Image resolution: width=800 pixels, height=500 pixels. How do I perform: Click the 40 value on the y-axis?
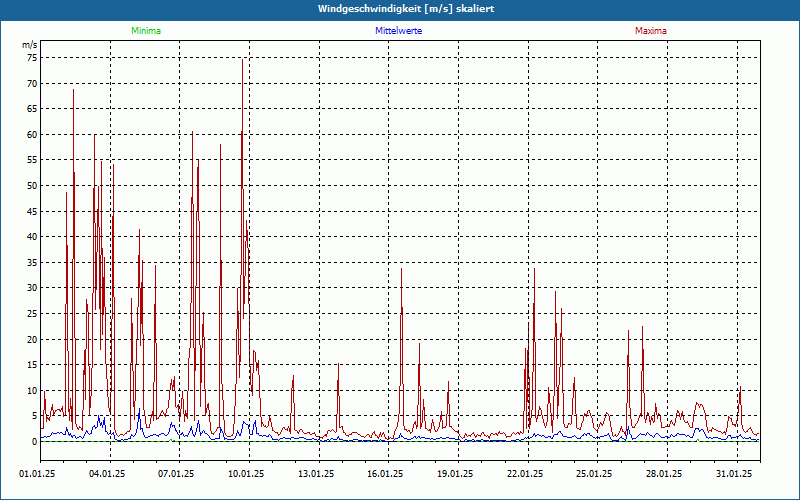(x=32, y=237)
